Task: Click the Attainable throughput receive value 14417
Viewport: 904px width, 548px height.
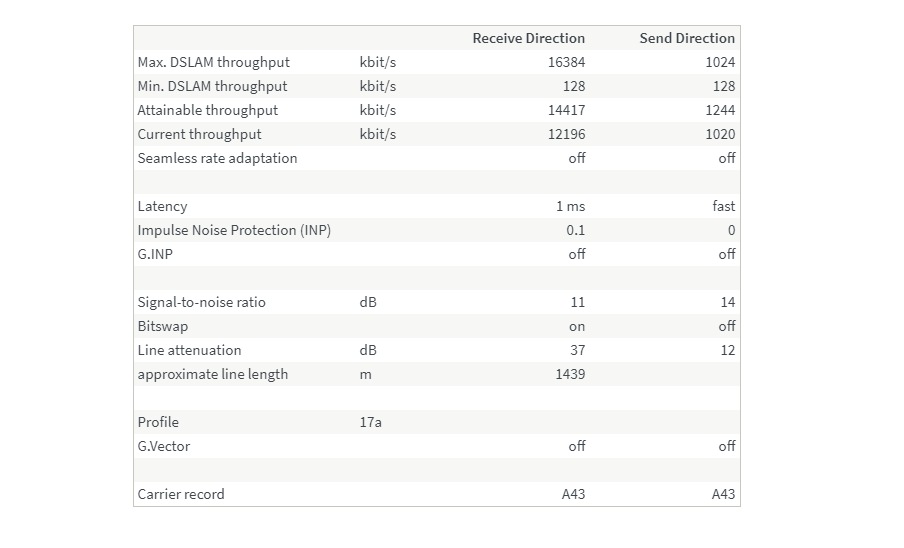Action: pos(566,110)
